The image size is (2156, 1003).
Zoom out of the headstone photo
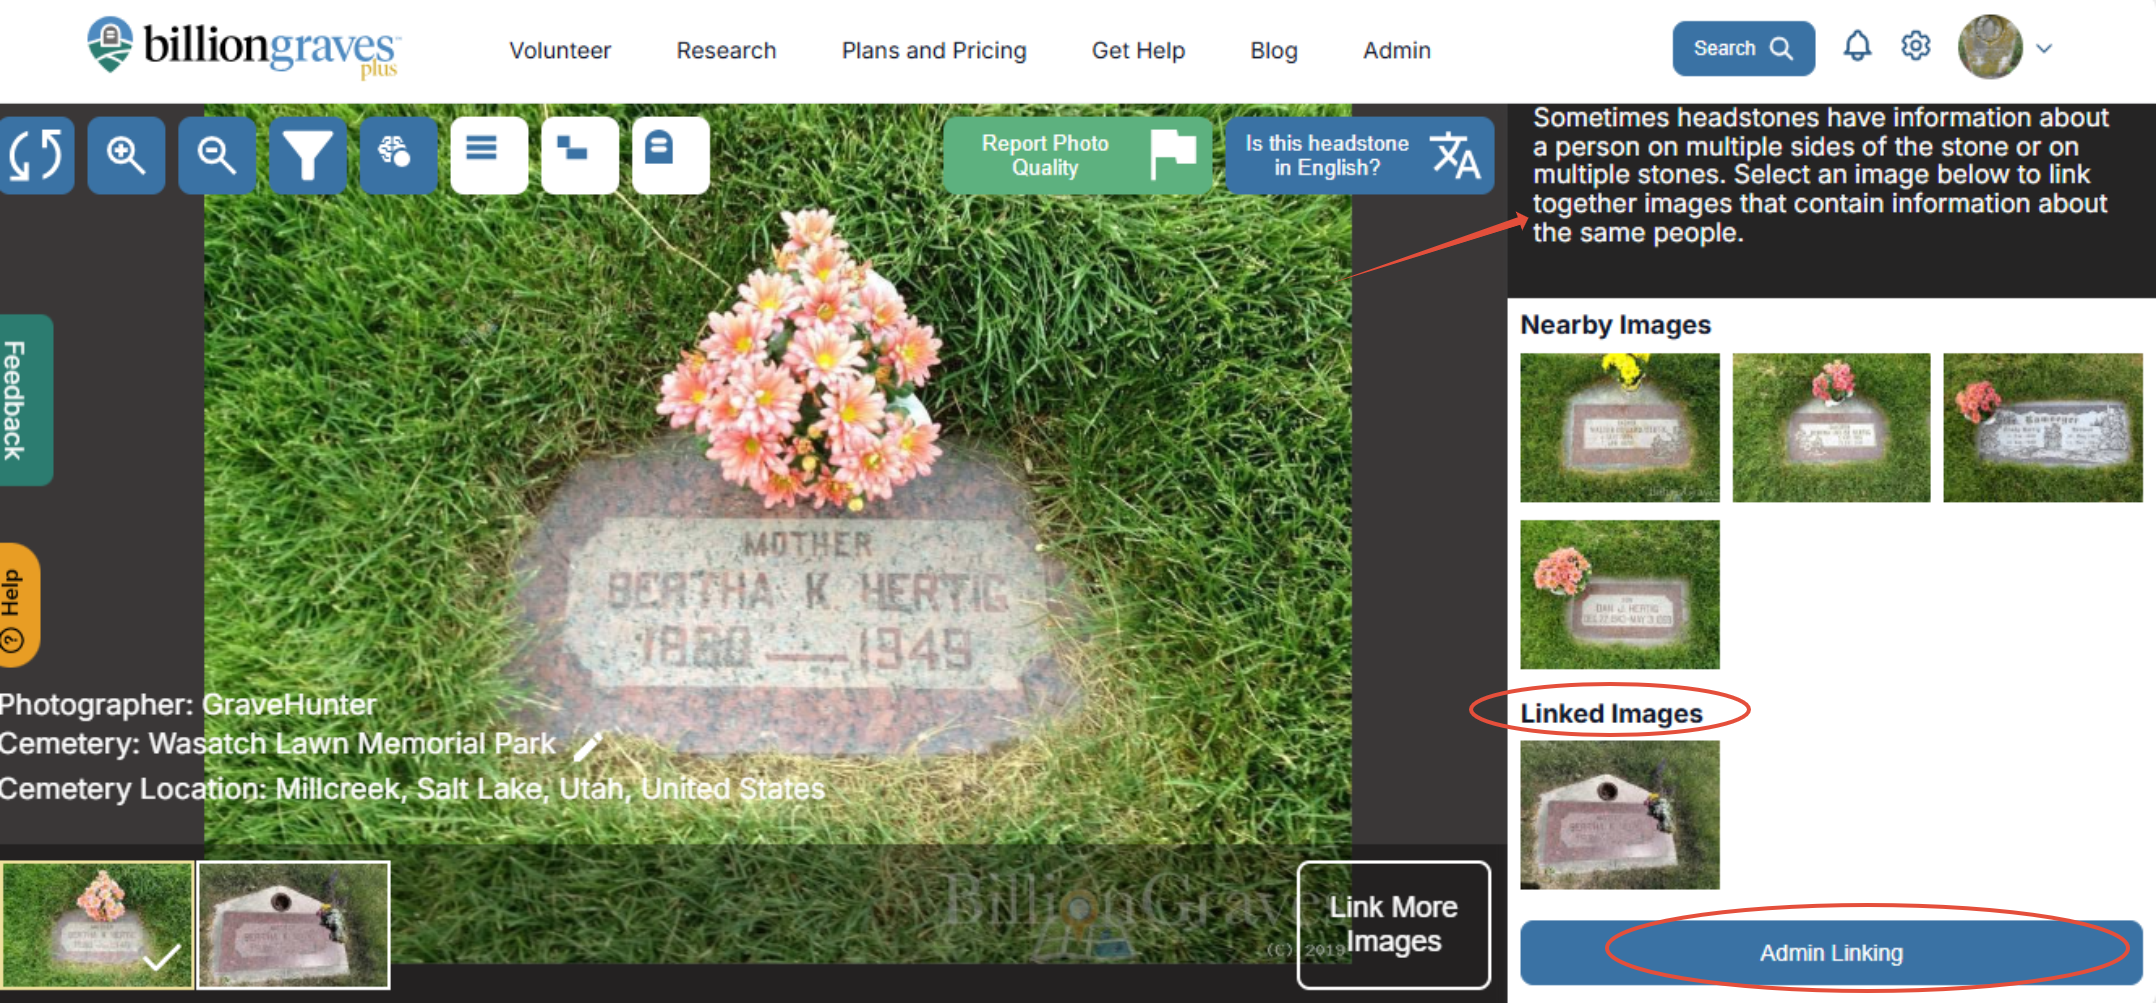[217, 155]
